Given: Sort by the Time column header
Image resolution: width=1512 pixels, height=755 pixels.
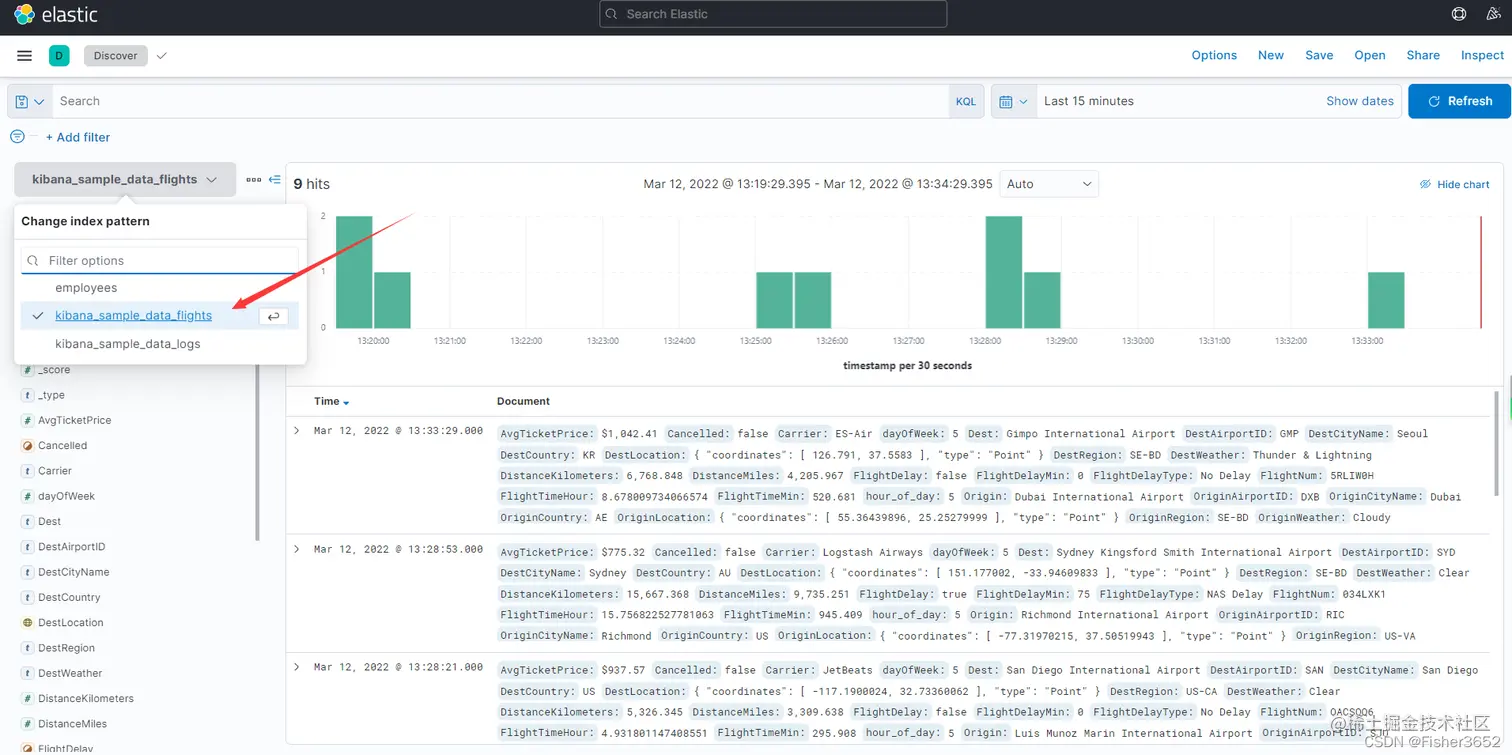Looking at the screenshot, I should click(x=331, y=402).
